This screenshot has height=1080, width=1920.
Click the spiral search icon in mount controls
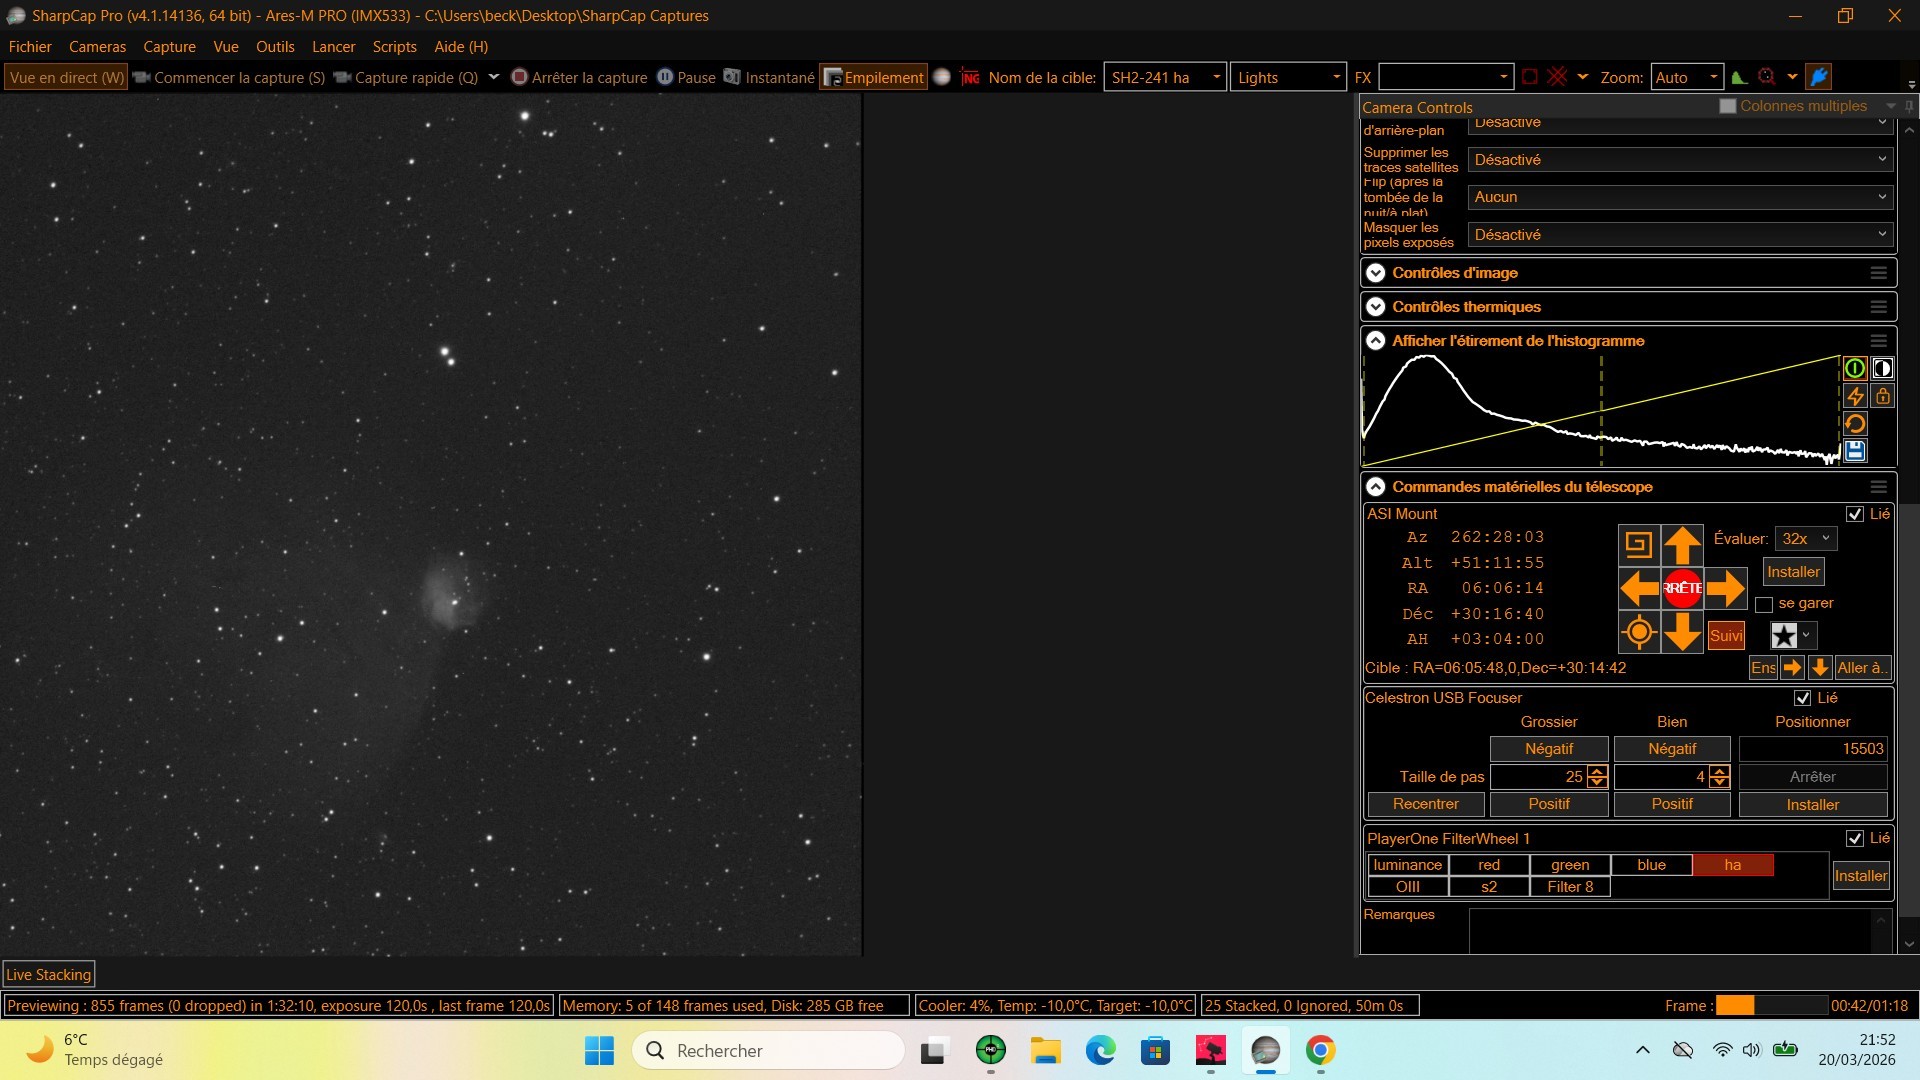(1638, 545)
